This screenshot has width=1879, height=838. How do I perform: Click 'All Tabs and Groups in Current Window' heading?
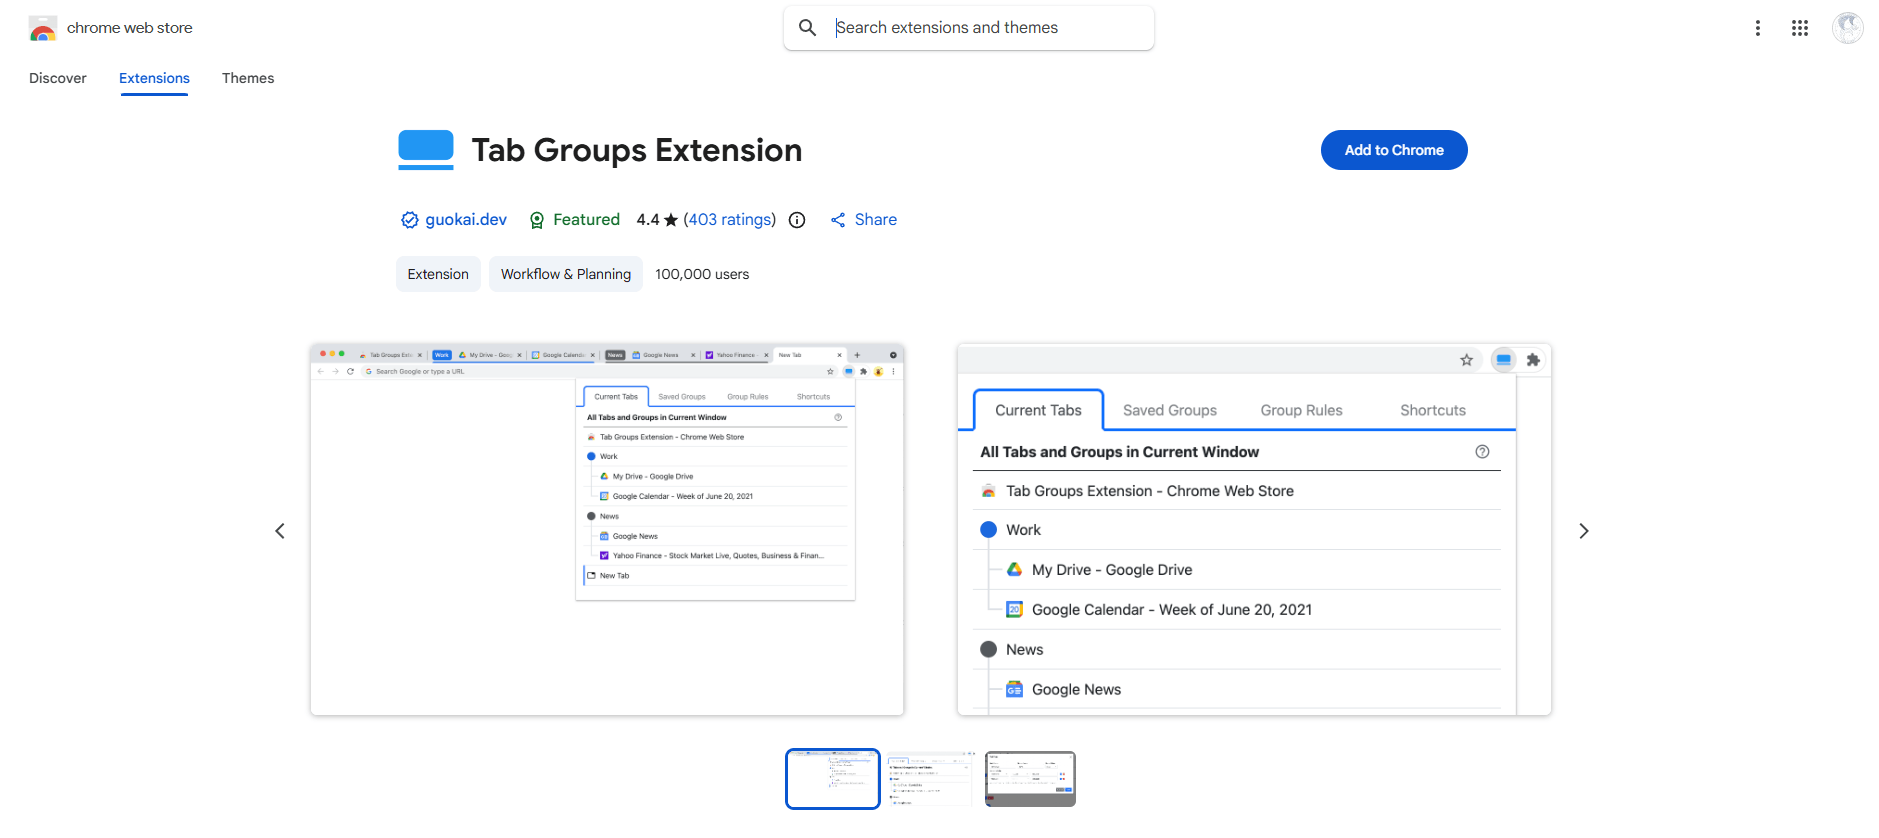pos(1119,452)
